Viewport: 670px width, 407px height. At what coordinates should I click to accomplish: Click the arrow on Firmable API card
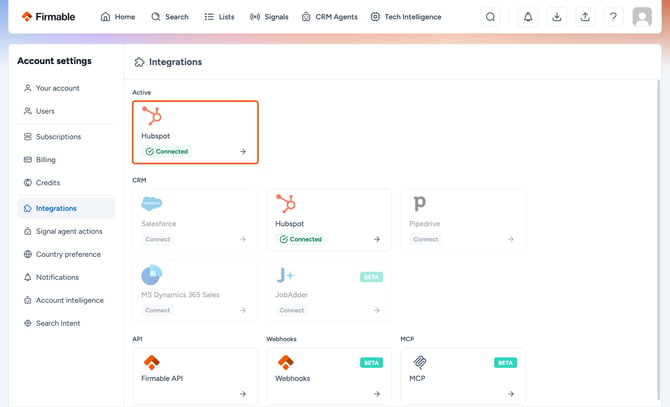coord(243,394)
